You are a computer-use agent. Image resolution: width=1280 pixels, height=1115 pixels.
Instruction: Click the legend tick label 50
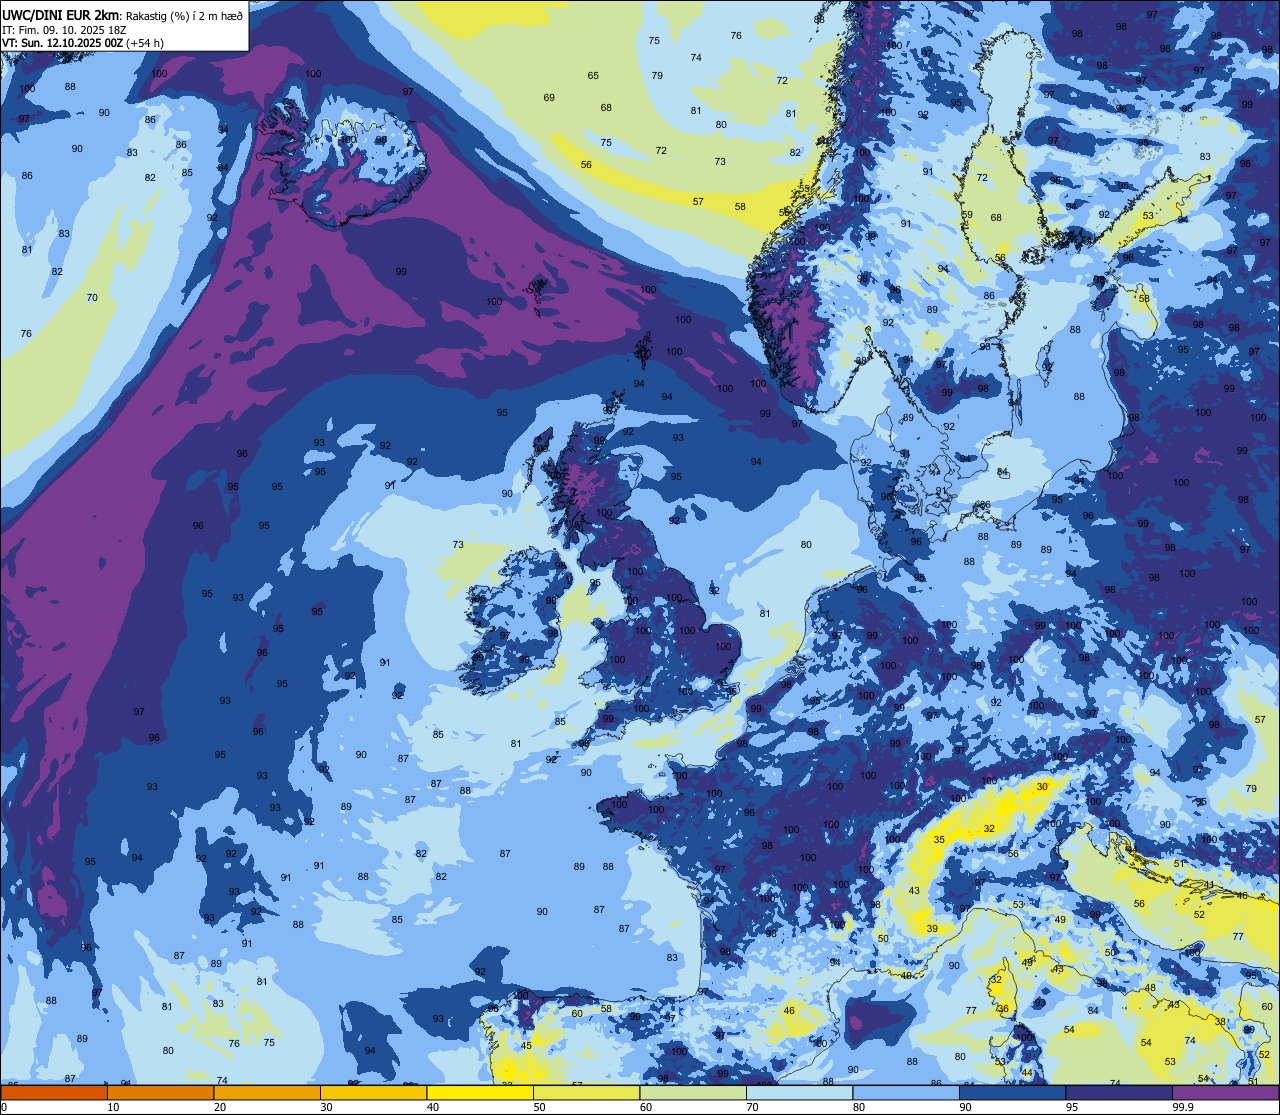540,1107
